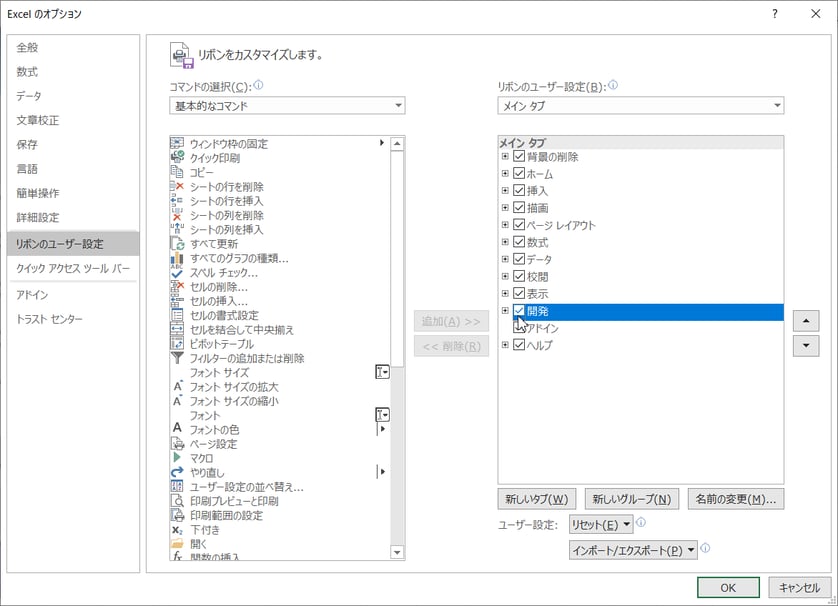838x606 pixels.
Task: Open the リボンのユーザー設定 メイン タブ dropdown
Action: click(x=641, y=106)
